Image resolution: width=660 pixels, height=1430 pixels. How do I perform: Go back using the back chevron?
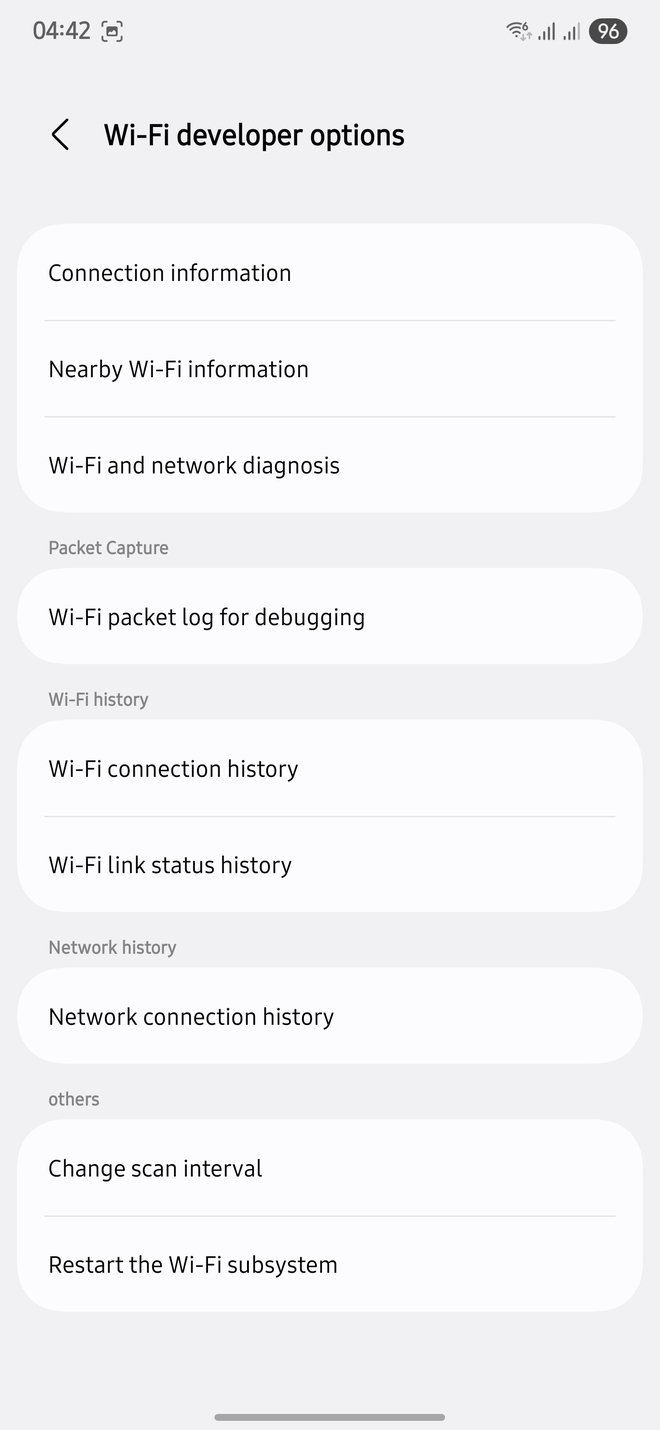coord(60,134)
